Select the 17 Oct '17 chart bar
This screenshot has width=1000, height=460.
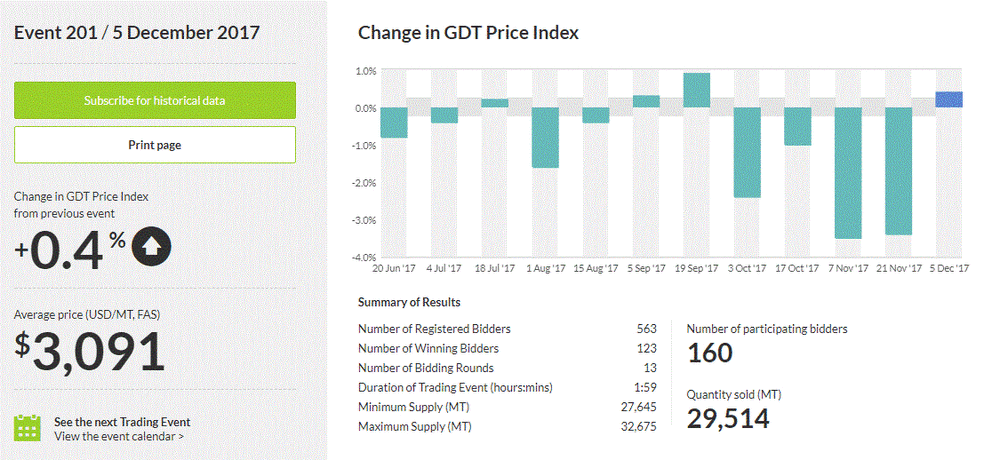[797, 126]
